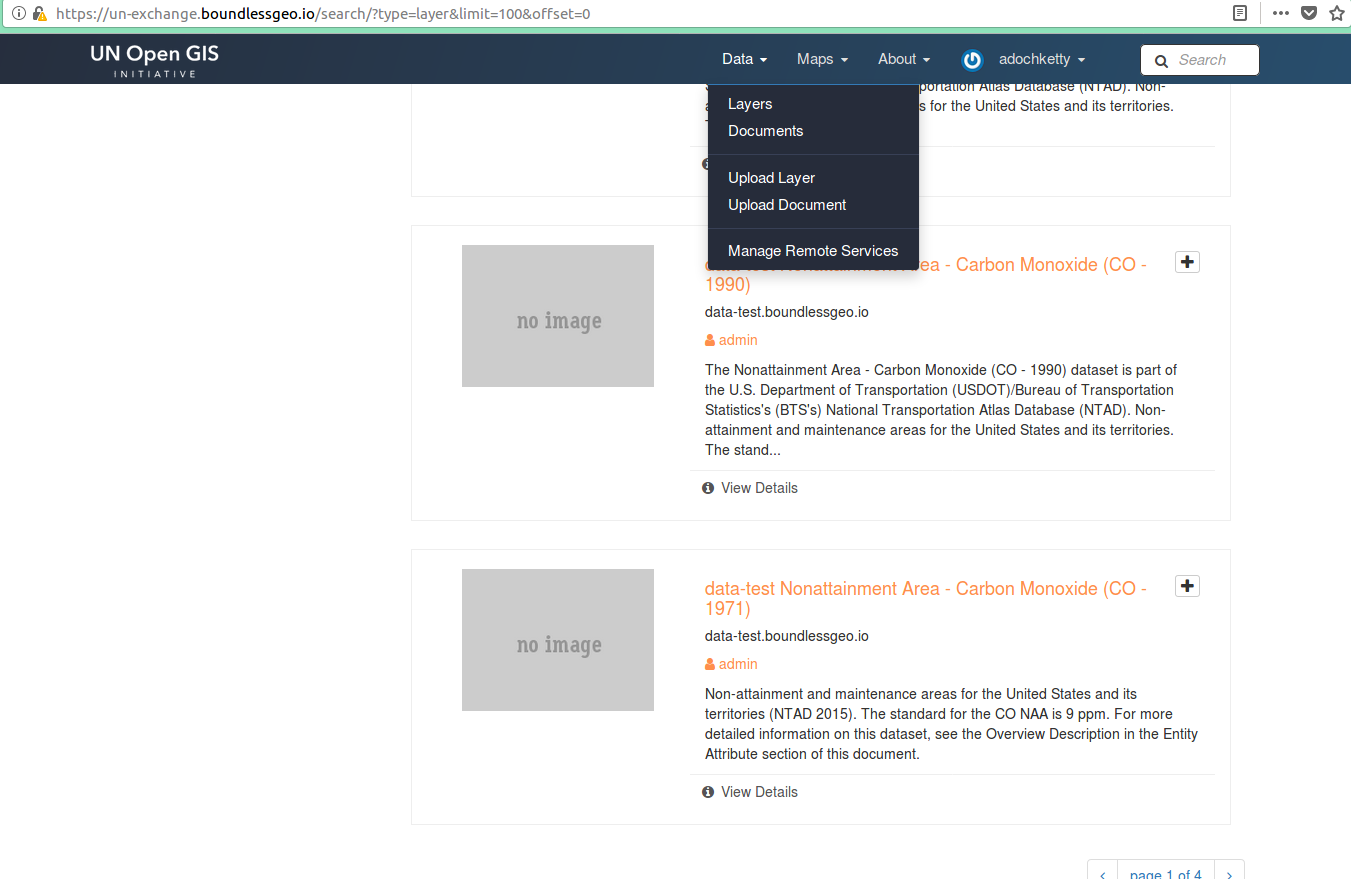Click the site information icon in the URL bar

pyautogui.click(x=18, y=14)
